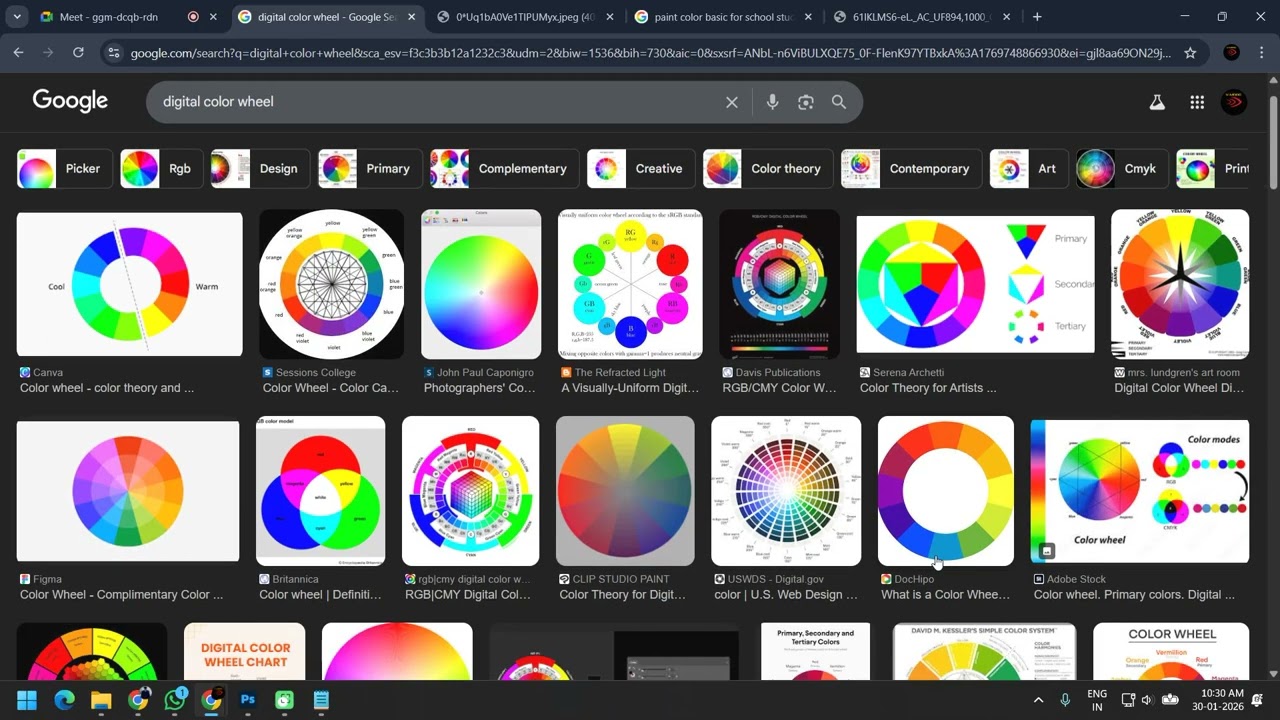
Task: Open USWDS Digital.gov color image
Action: (x=786, y=491)
